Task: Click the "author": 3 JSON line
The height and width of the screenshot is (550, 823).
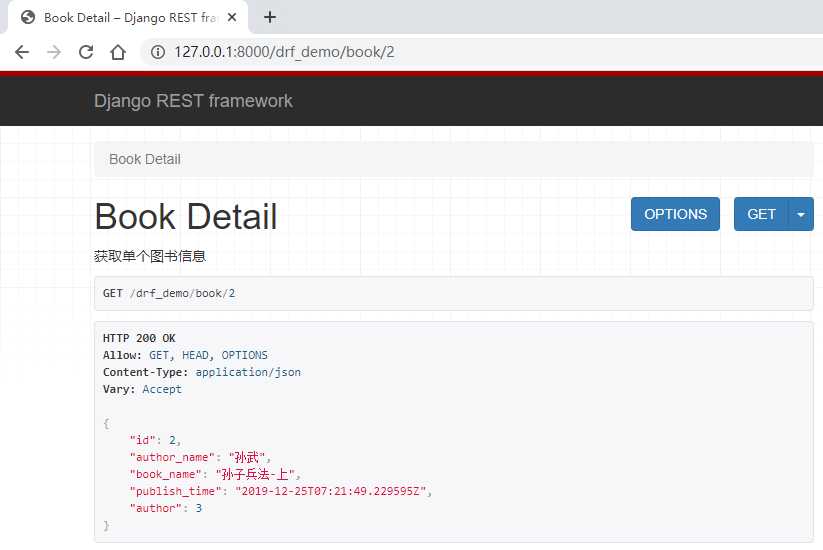Action: 166,508
